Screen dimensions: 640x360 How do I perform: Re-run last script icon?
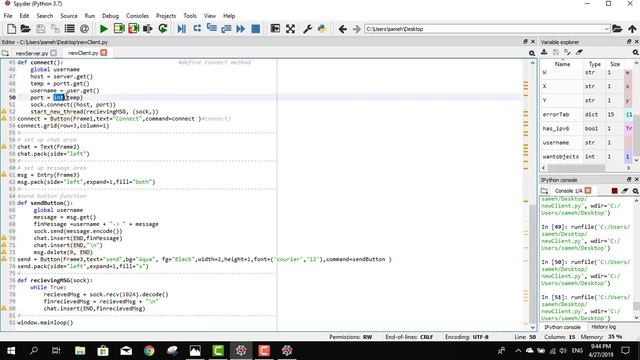pos(163,29)
